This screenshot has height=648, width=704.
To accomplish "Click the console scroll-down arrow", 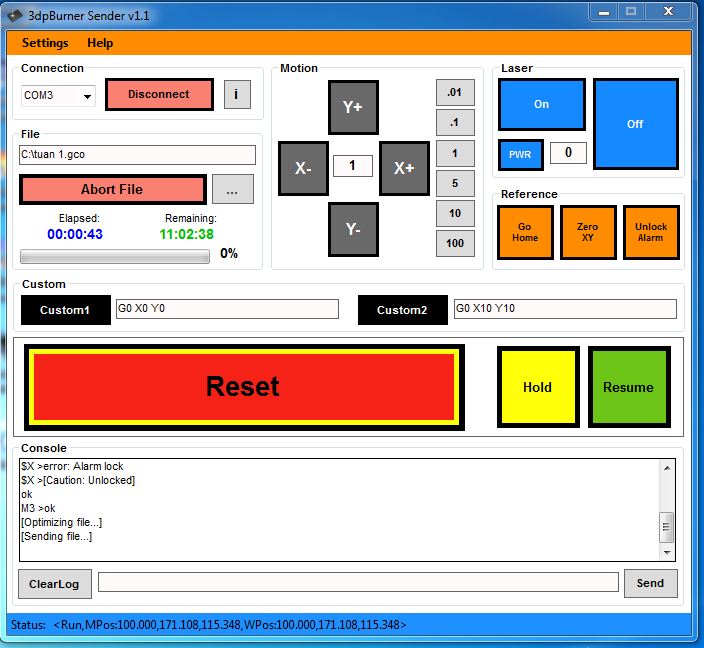I will coord(667,553).
